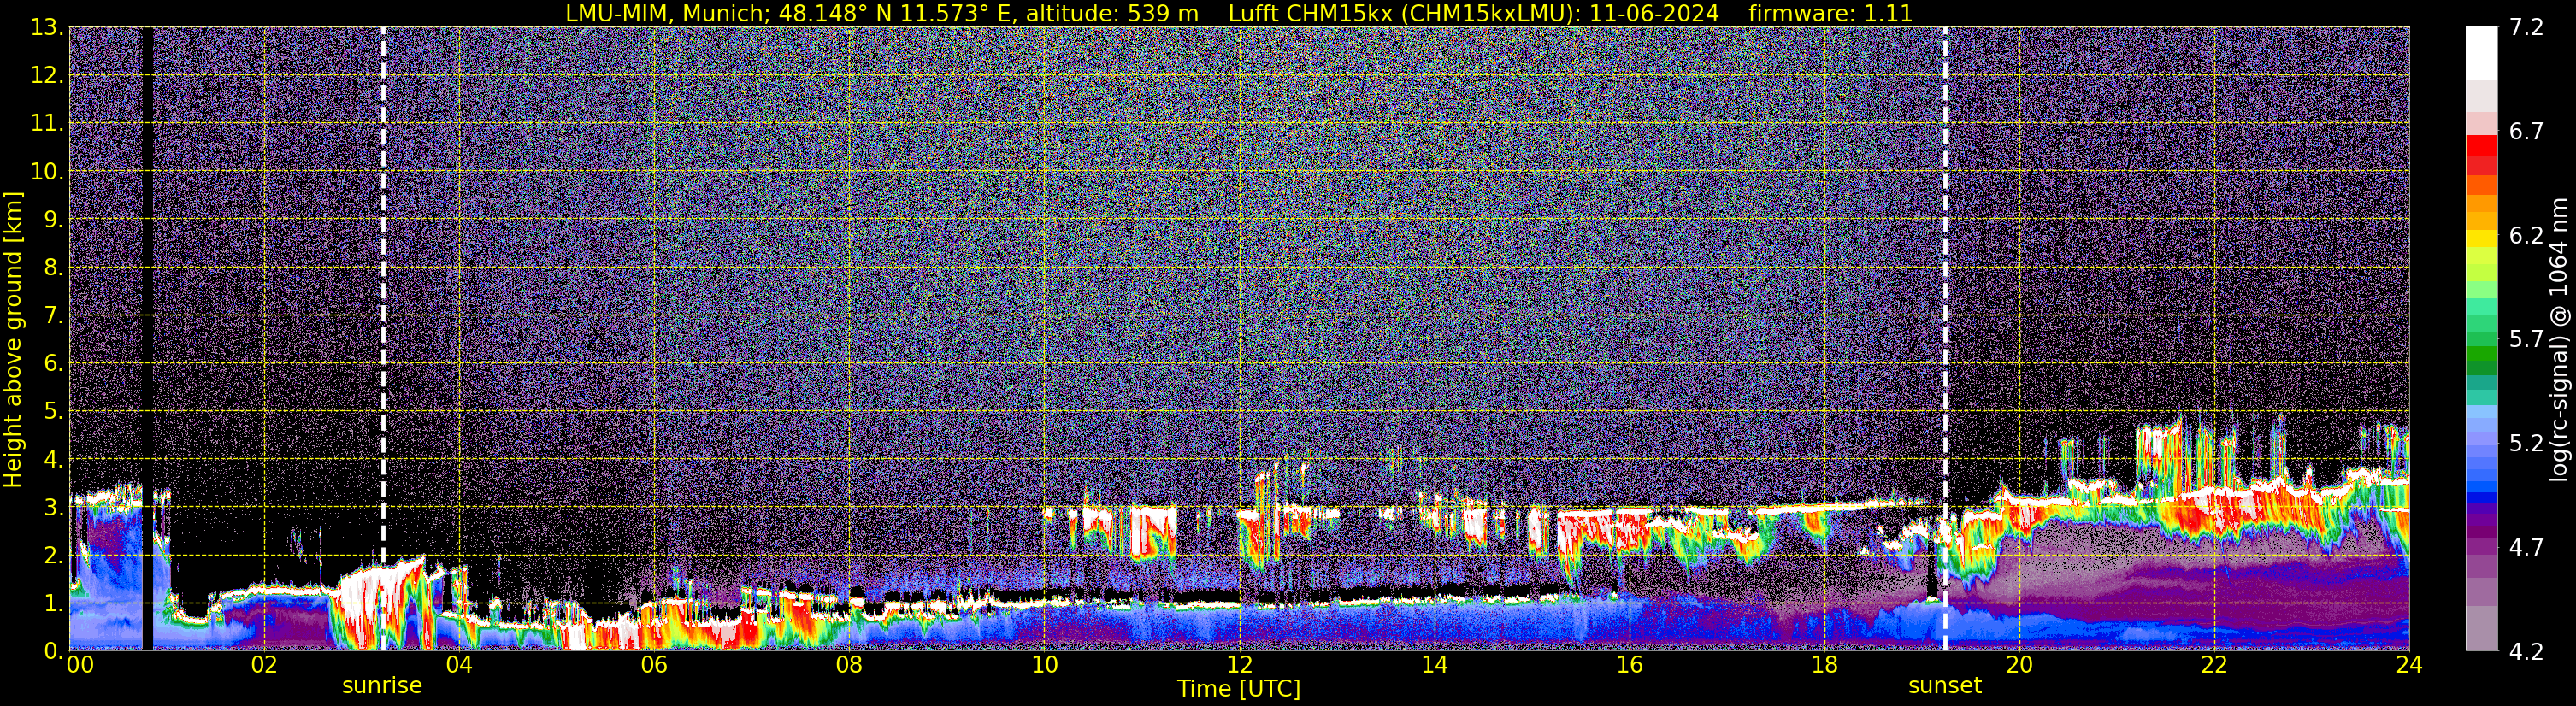Click the colorbar value 5.2

2526,443
